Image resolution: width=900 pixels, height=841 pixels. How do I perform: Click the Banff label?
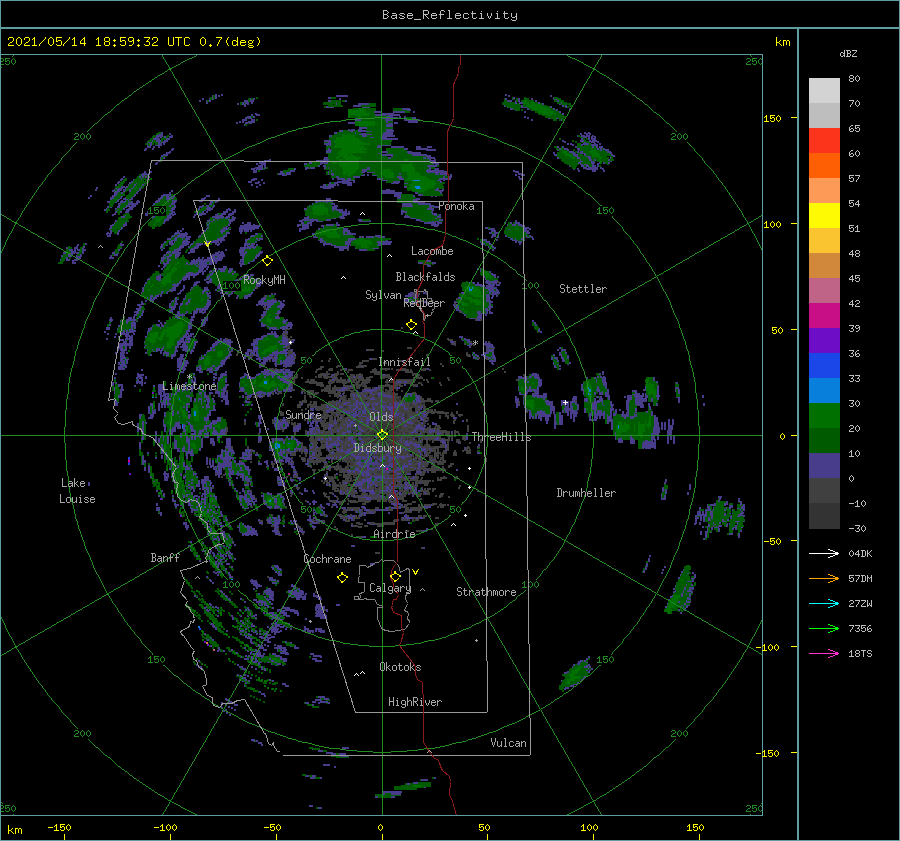[165, 557]
